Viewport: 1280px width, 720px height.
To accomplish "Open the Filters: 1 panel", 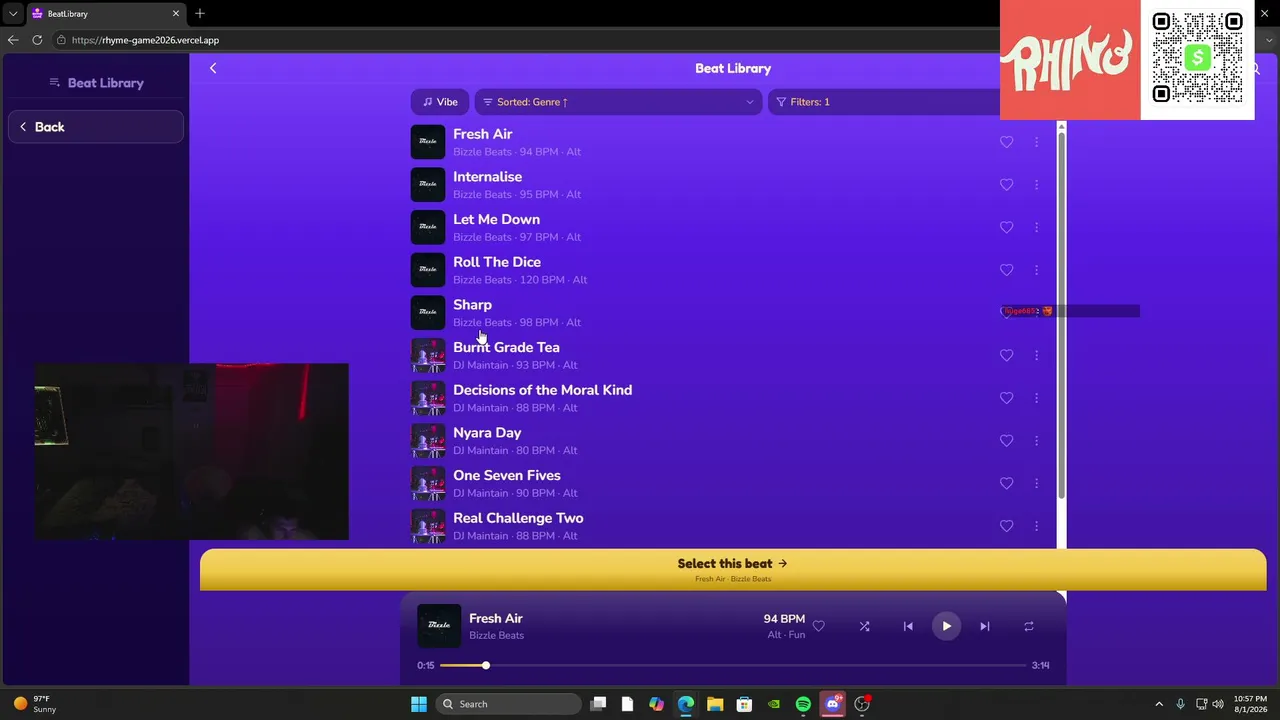I will (x=884, y=102).
